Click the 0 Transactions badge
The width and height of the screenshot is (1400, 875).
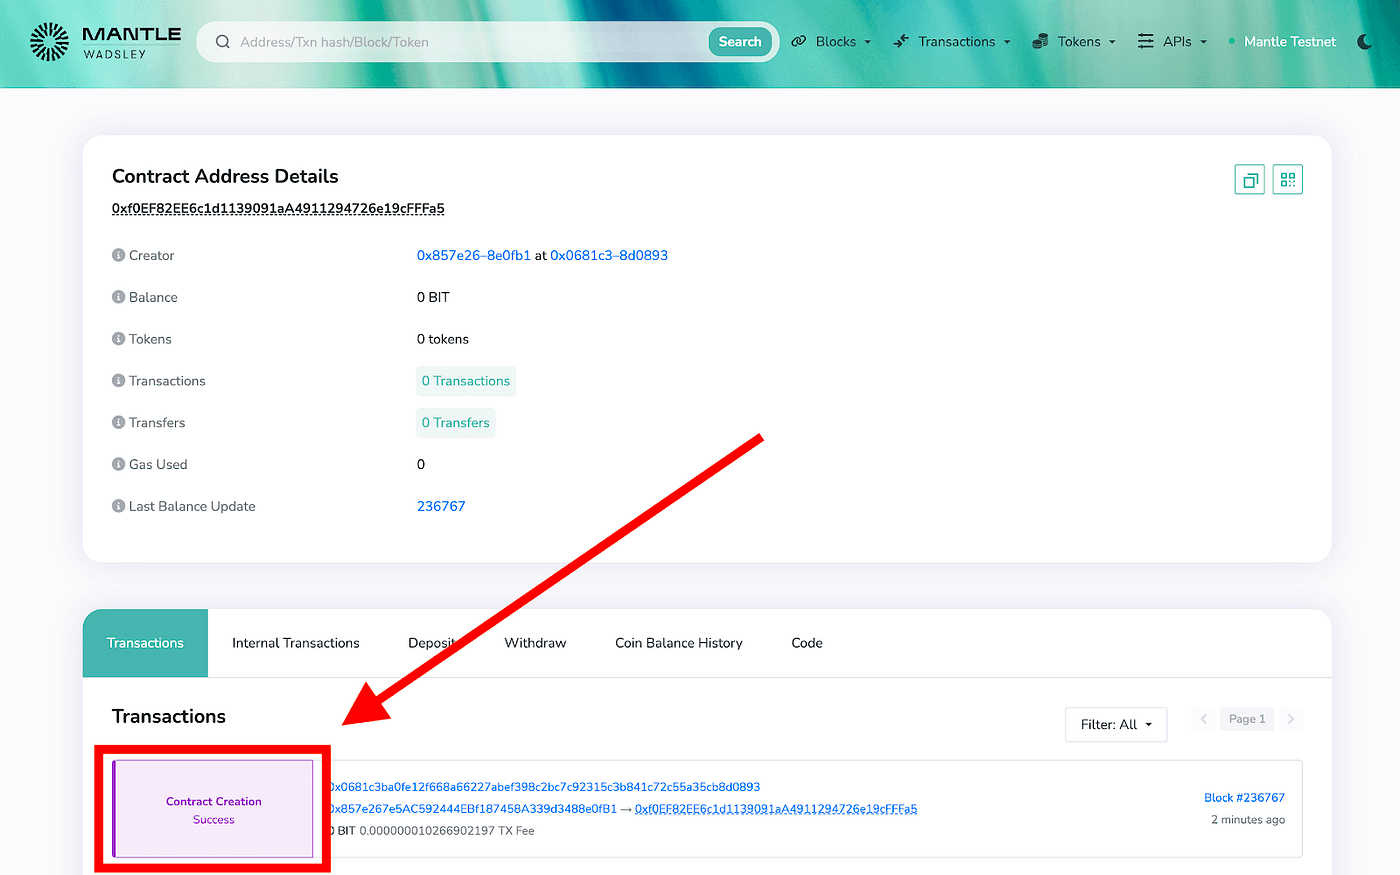click(x=466, y=381)
